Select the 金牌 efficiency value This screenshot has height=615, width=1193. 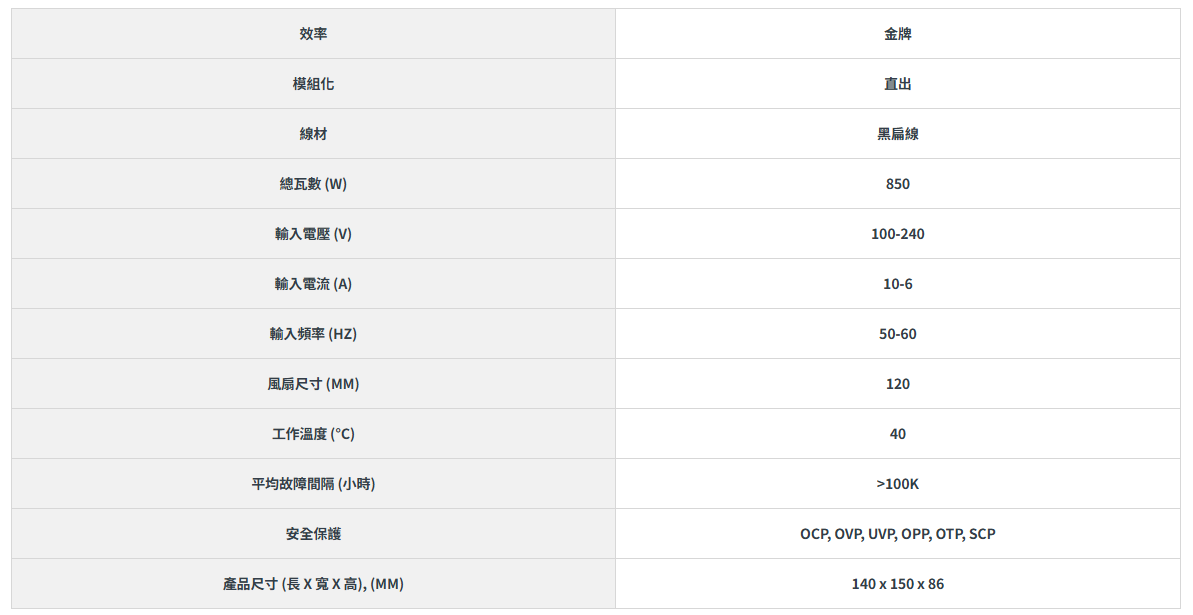(x=897, y=34)
